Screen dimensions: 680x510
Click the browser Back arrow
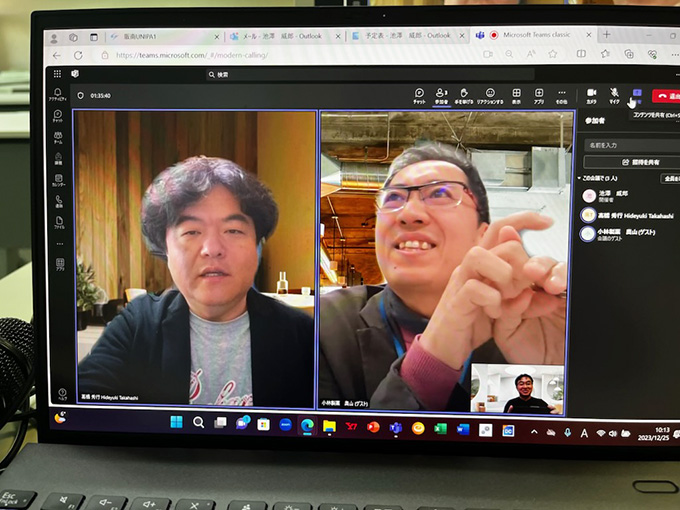[56, 56]
